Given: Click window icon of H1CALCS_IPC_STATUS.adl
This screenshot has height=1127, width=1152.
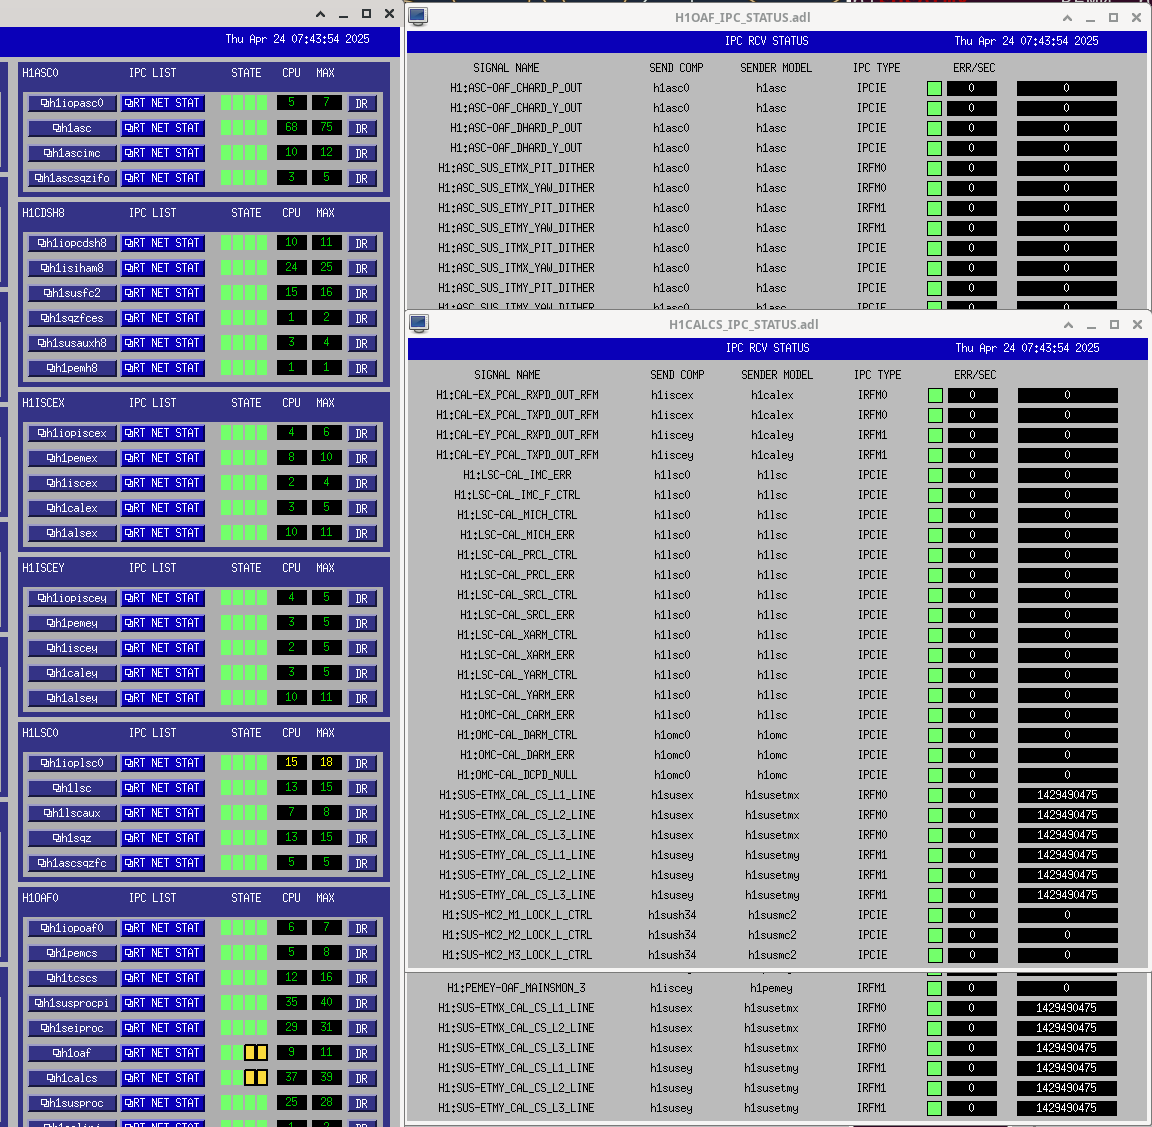Looking at the screenshot, I should [x=419, y=323].
